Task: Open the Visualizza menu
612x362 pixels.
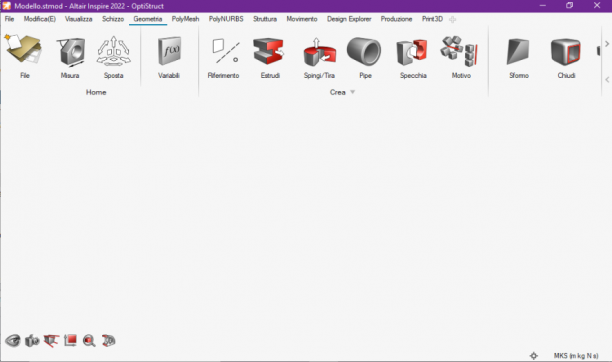Action: [x=78, y=19]
